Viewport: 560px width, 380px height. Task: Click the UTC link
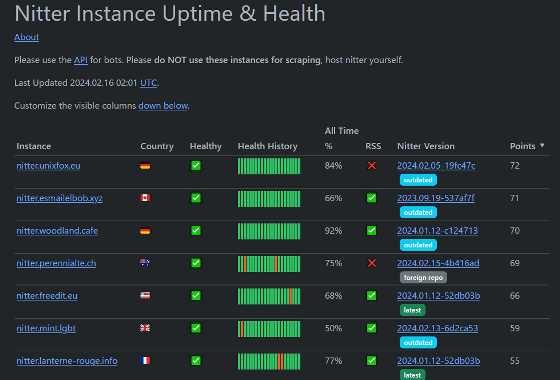[149, 83]
